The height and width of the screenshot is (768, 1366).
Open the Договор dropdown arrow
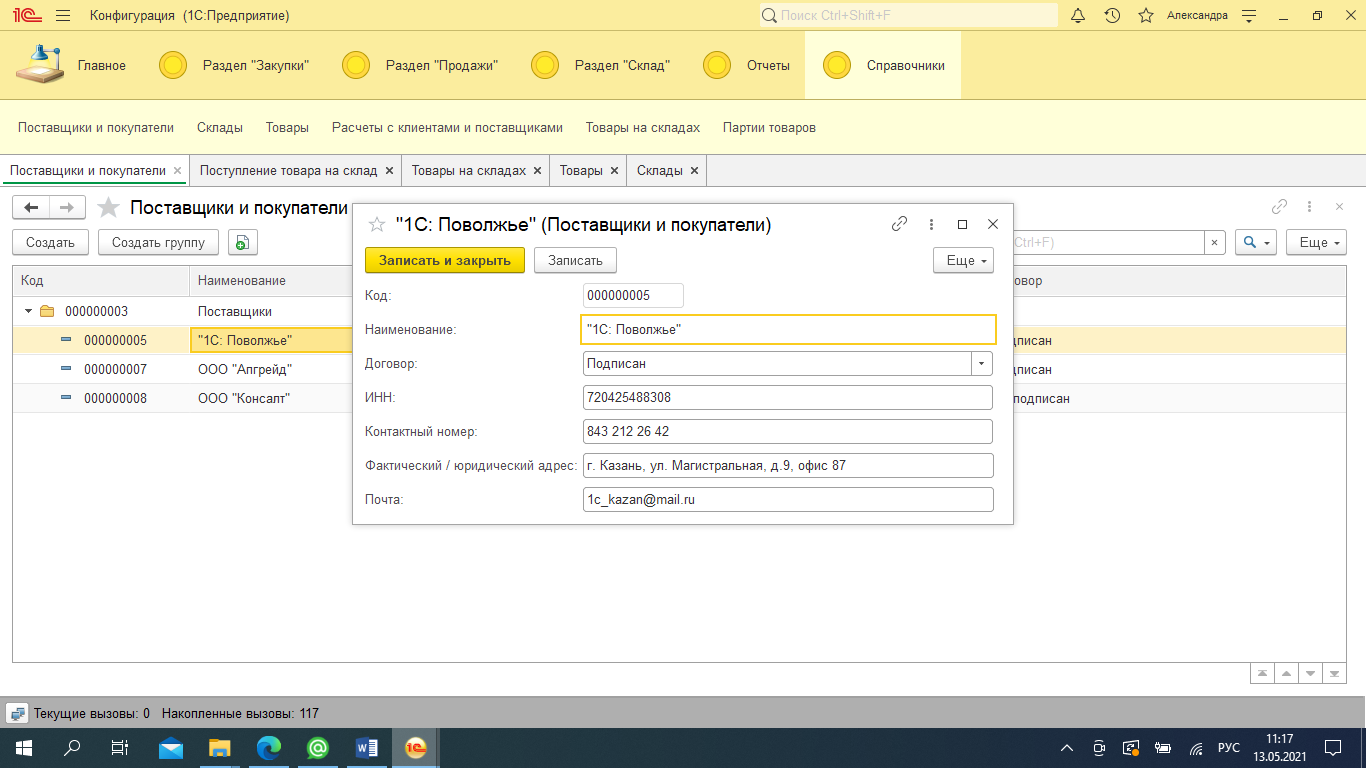pyautogui.click(x=983, y=363)
